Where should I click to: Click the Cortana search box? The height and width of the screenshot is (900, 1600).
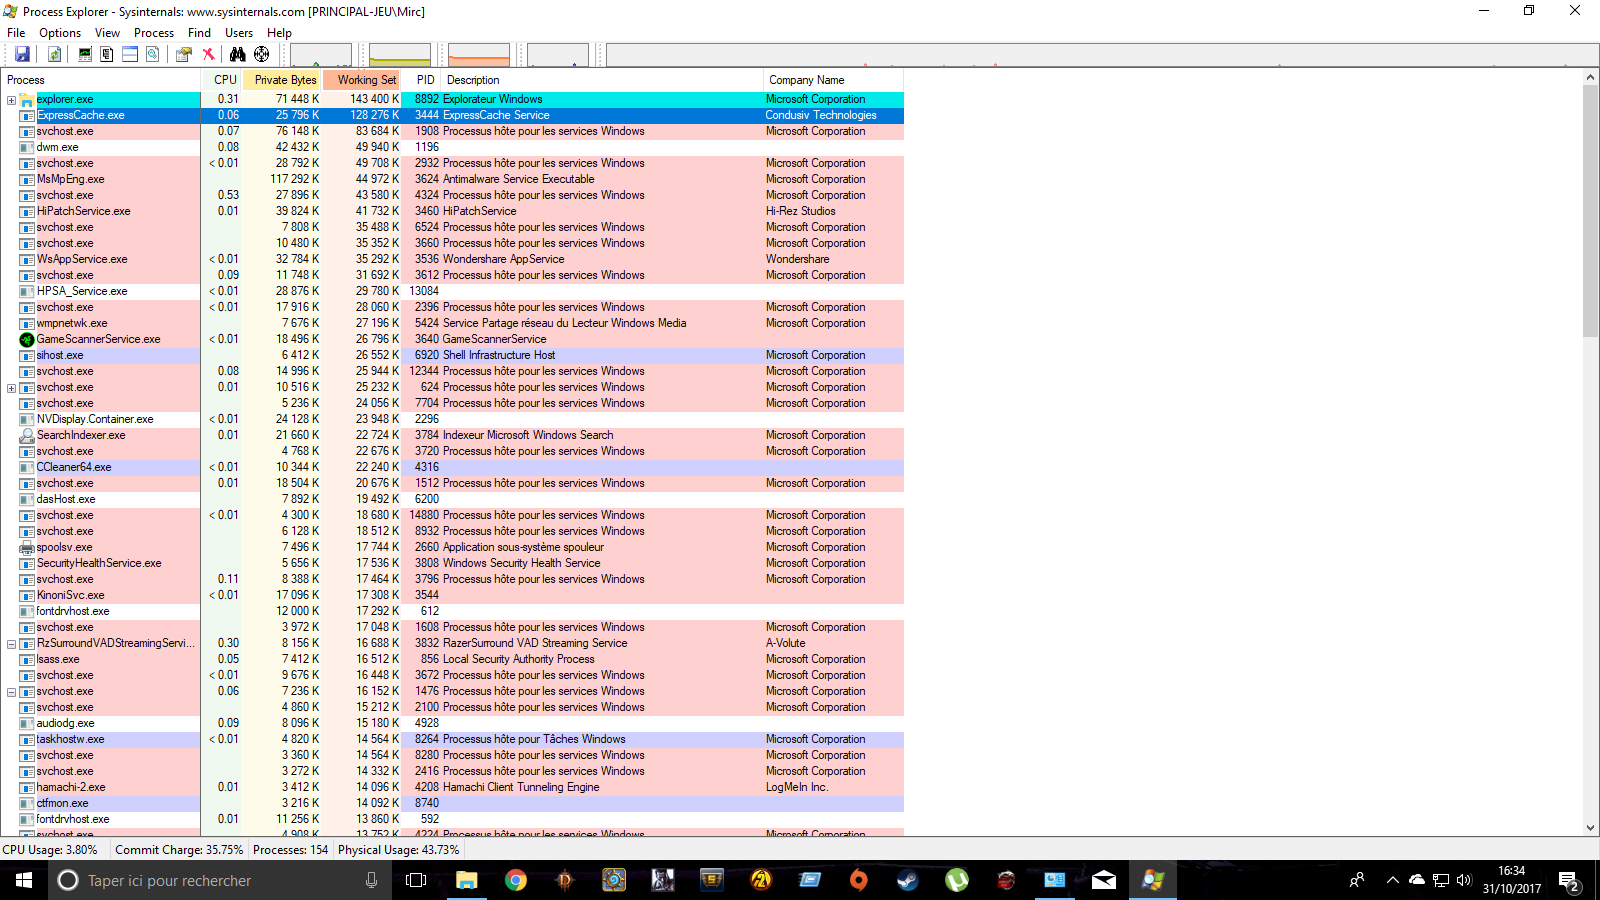(x=220, y=880)
